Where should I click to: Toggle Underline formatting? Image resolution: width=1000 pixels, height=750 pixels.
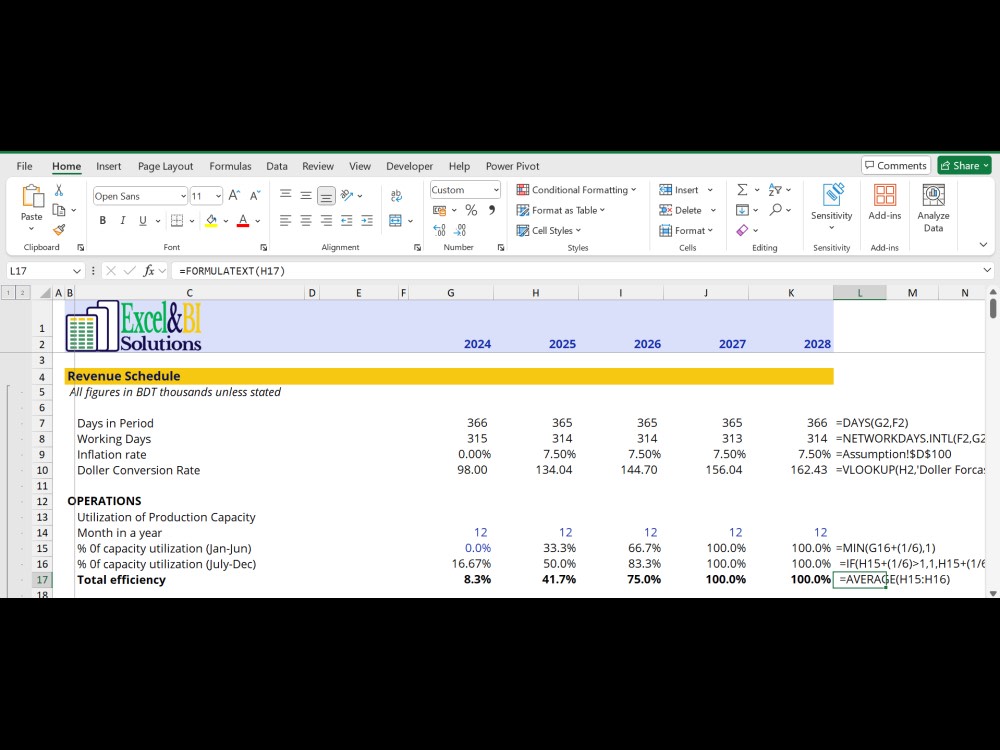[143, 221]
